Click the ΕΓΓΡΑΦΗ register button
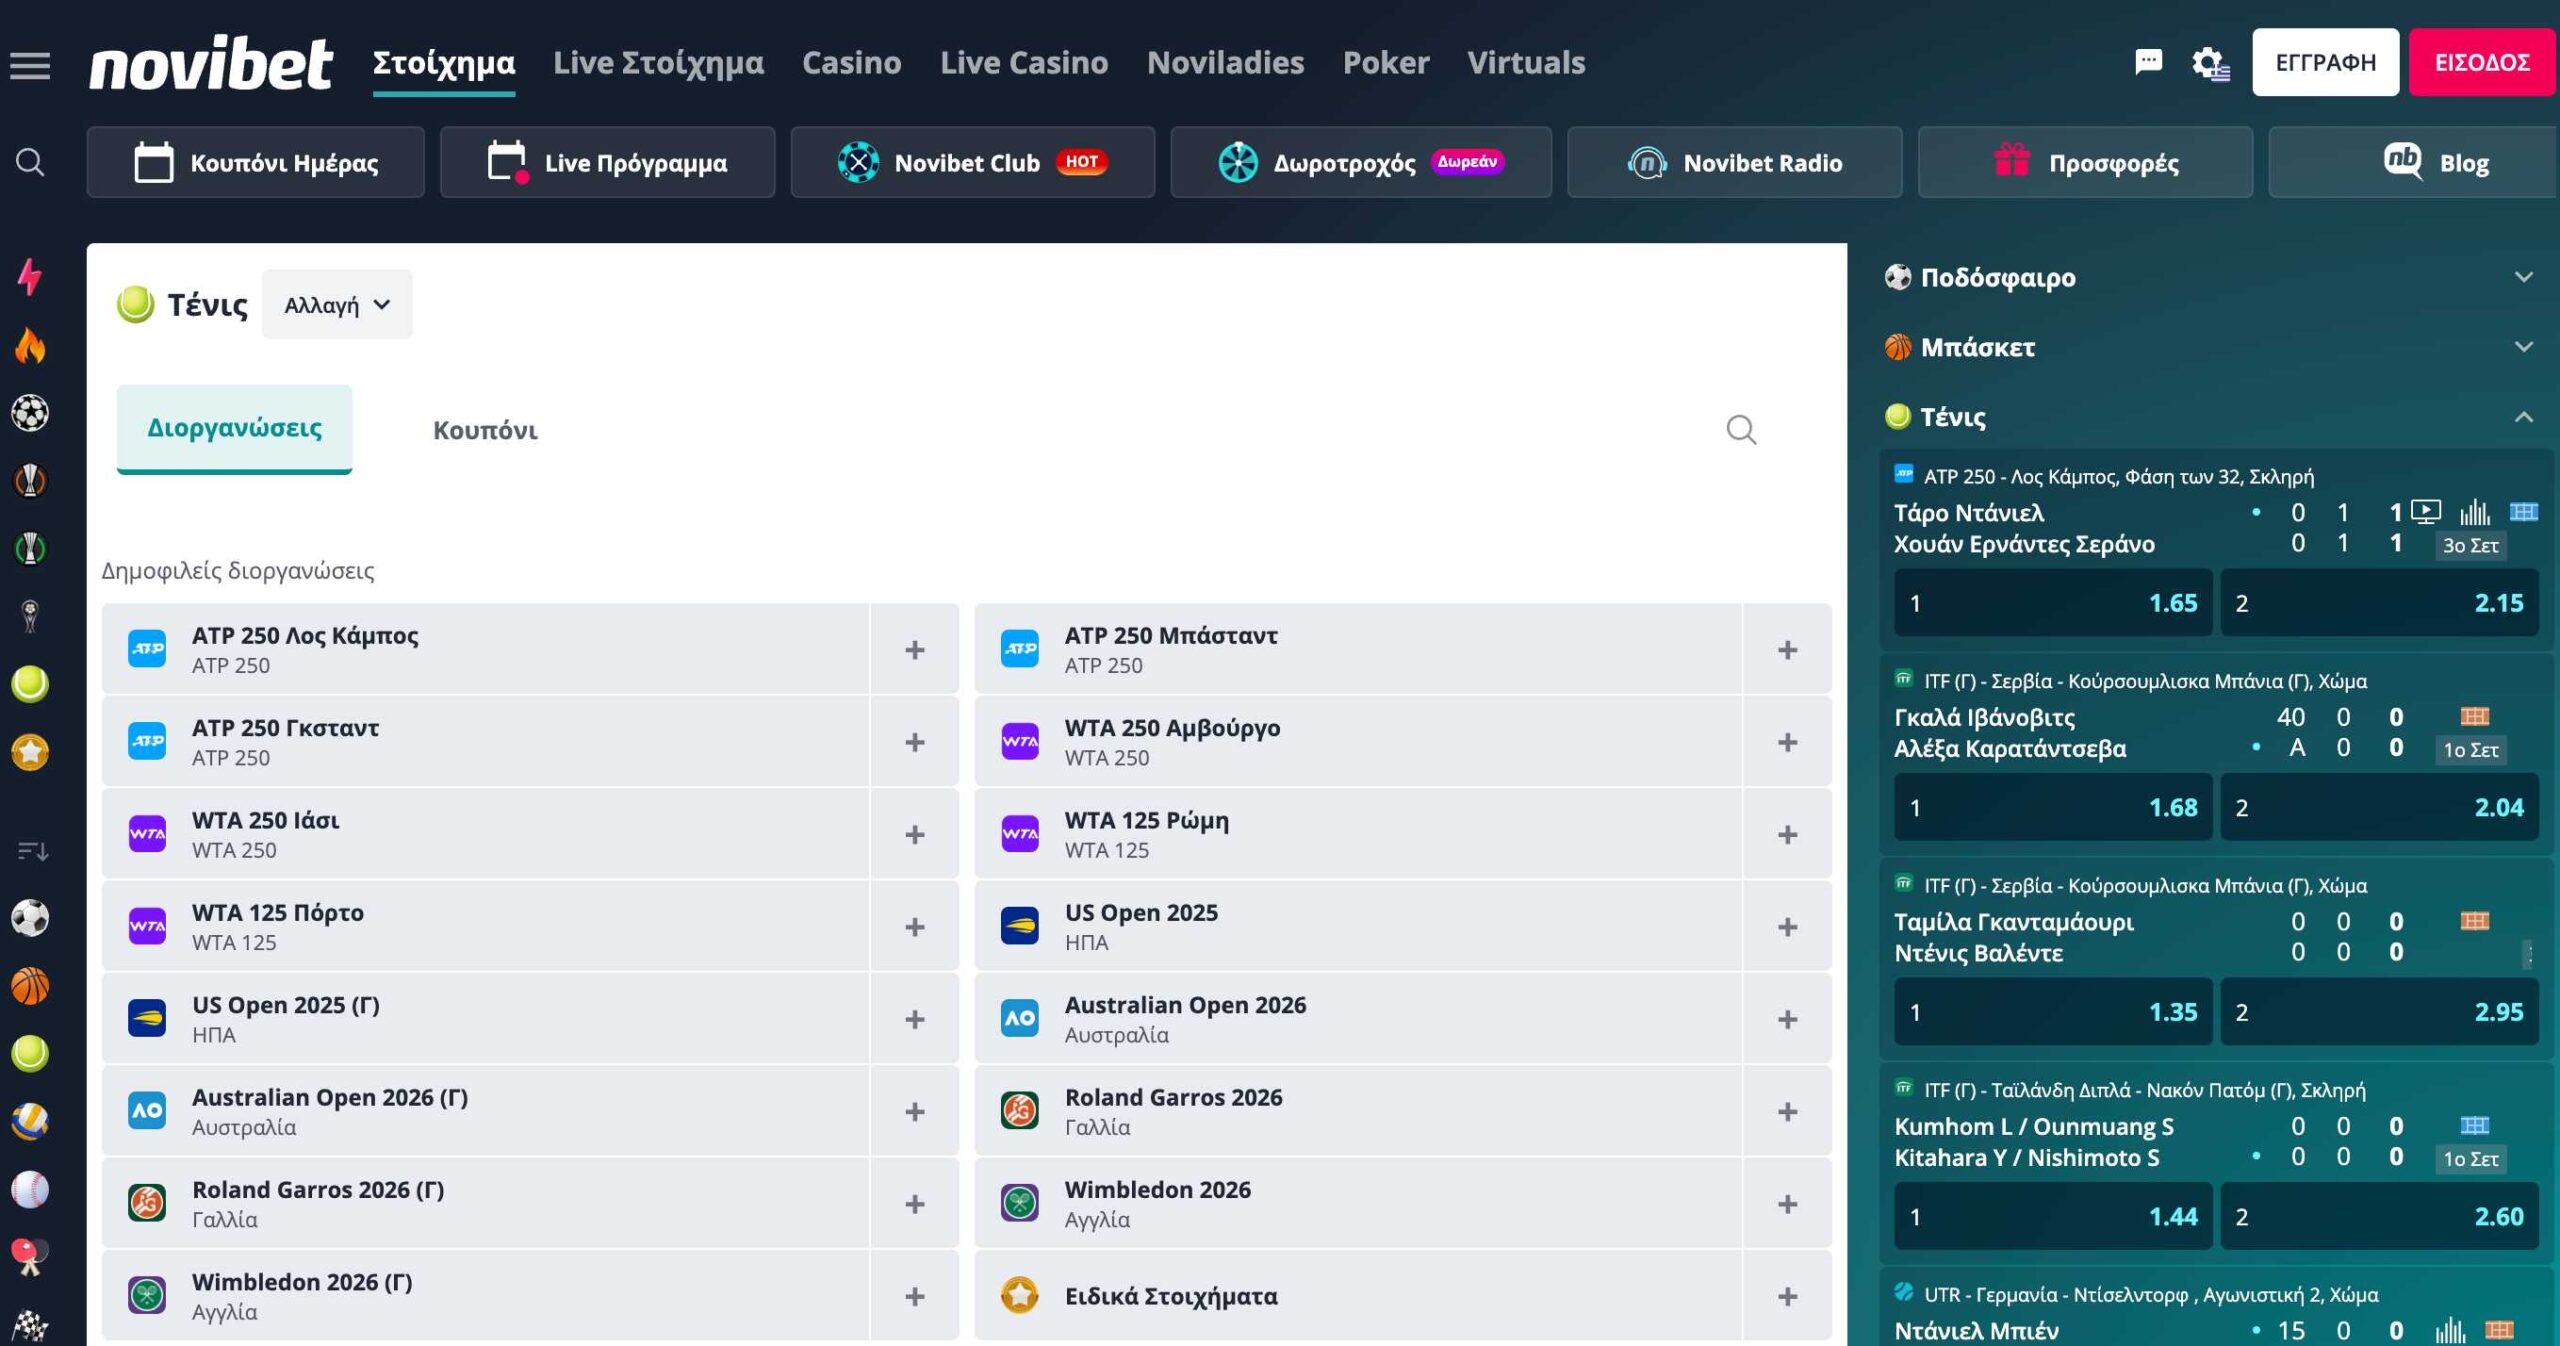2560x1346 pixels. tap(2325, 62)
